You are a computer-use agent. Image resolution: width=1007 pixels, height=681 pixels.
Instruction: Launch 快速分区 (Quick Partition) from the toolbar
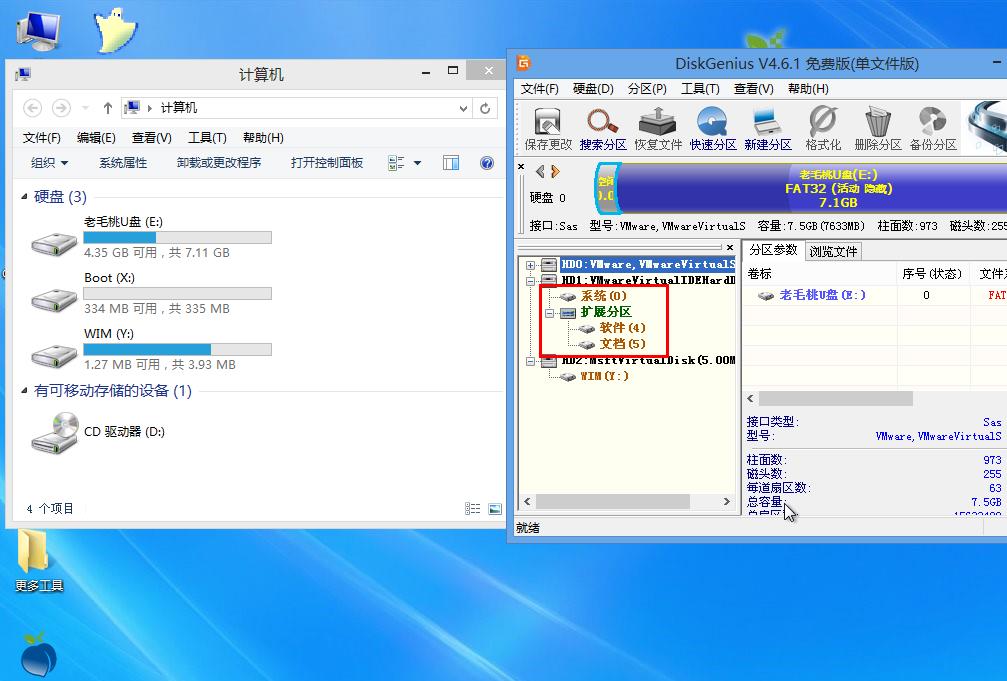pos(712,128)
